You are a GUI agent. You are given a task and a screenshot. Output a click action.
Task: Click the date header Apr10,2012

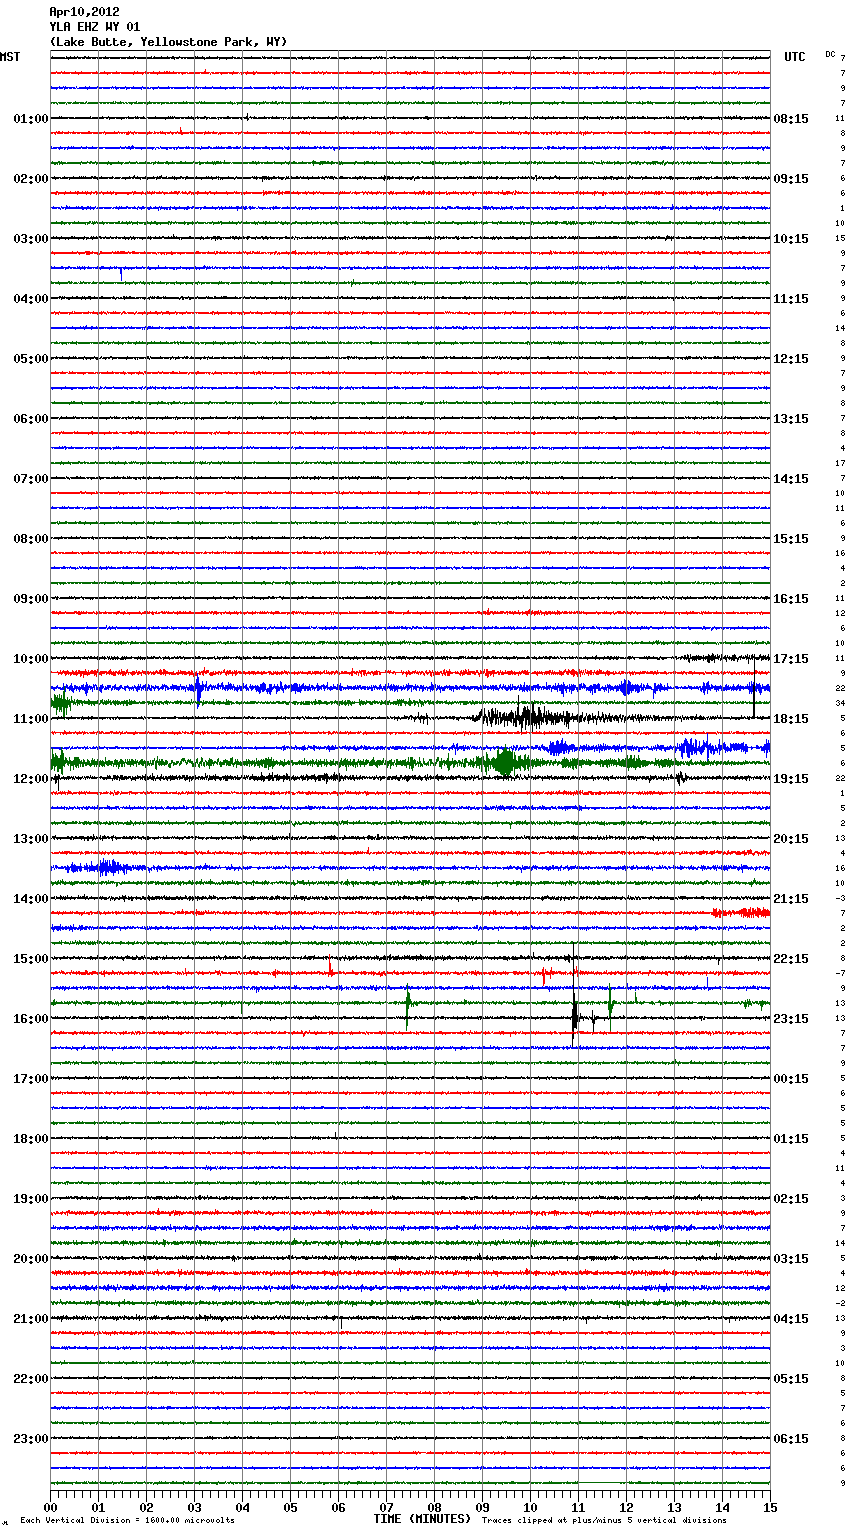[84, 12]
